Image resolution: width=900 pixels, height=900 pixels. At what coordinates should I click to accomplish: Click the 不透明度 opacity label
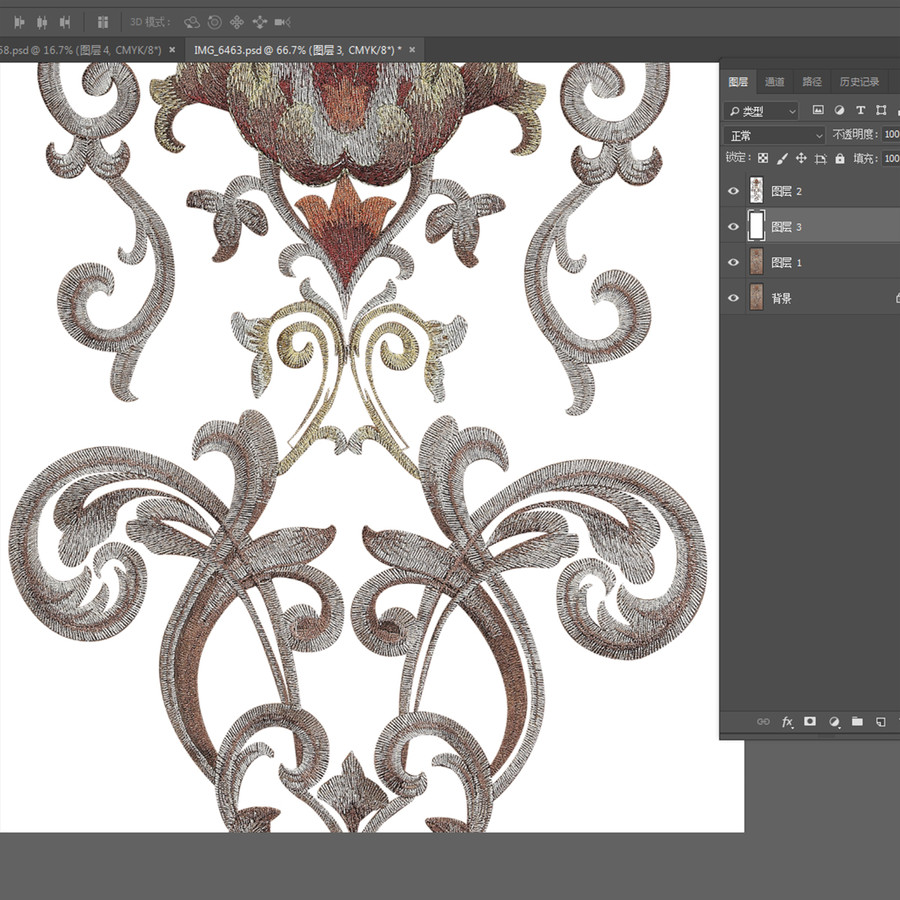855,134
